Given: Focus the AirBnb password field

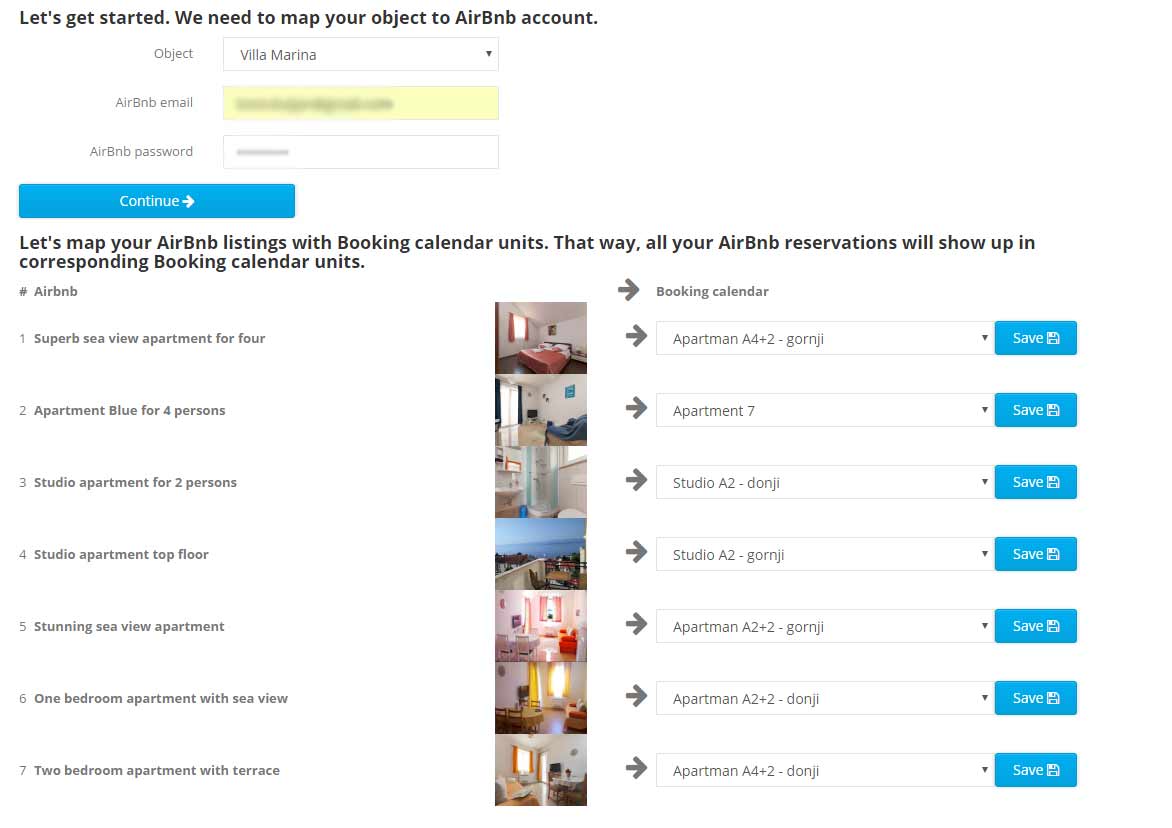Looking at the screenshot, I should (361, 152).
